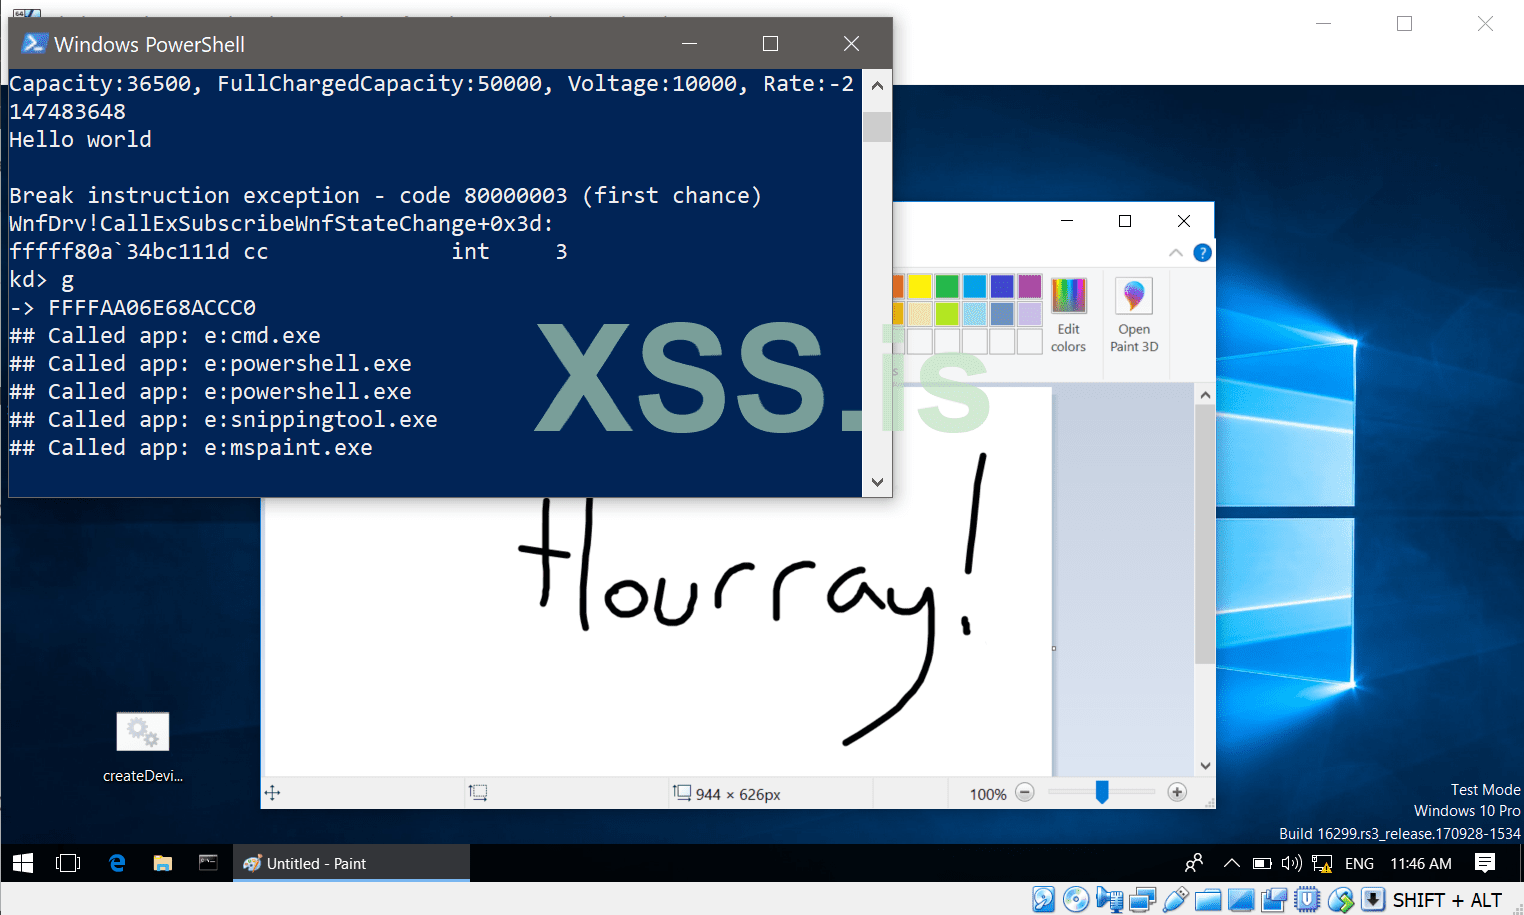Screen dimensions: 1524x915
Task: Choose the blue-gray swatch in Paint
Action: point(1002,314)
